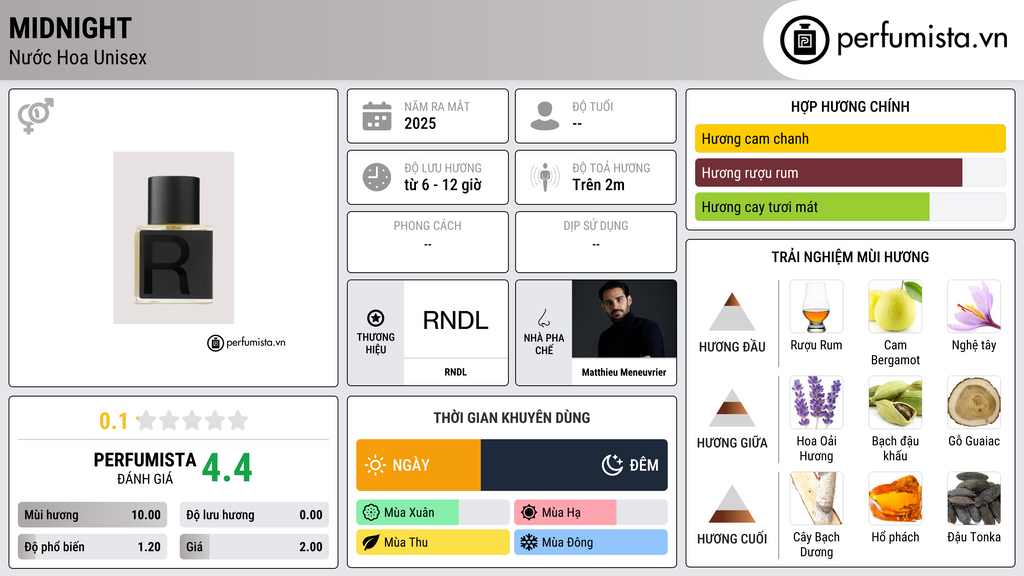Click the RNDL brand logo

click(x=456, y=319)
